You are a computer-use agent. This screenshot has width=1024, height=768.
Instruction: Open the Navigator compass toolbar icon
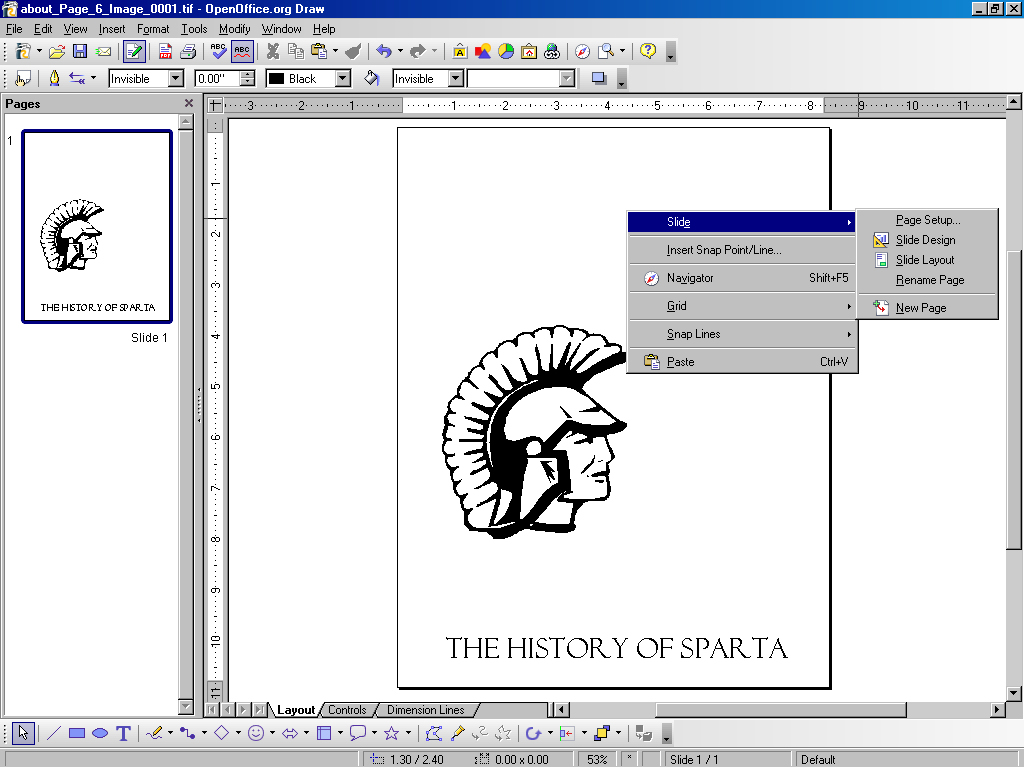(582, 51)
